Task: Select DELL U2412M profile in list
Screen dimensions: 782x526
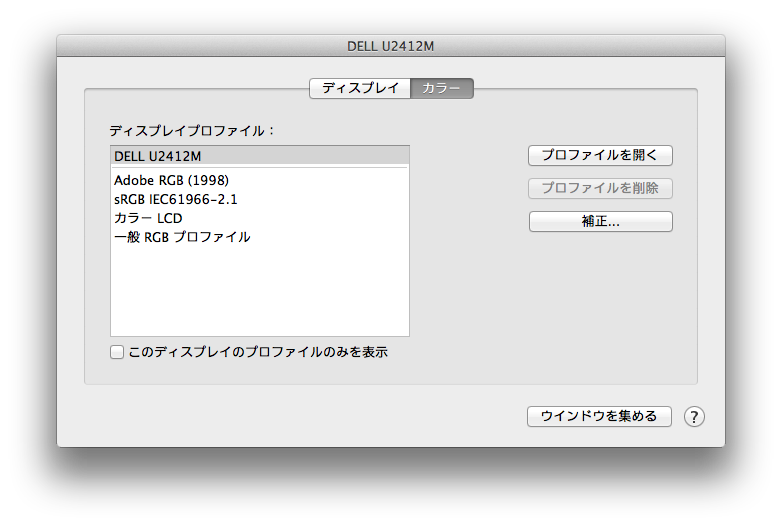Action: pyautogui.click(x=260, y=156)
